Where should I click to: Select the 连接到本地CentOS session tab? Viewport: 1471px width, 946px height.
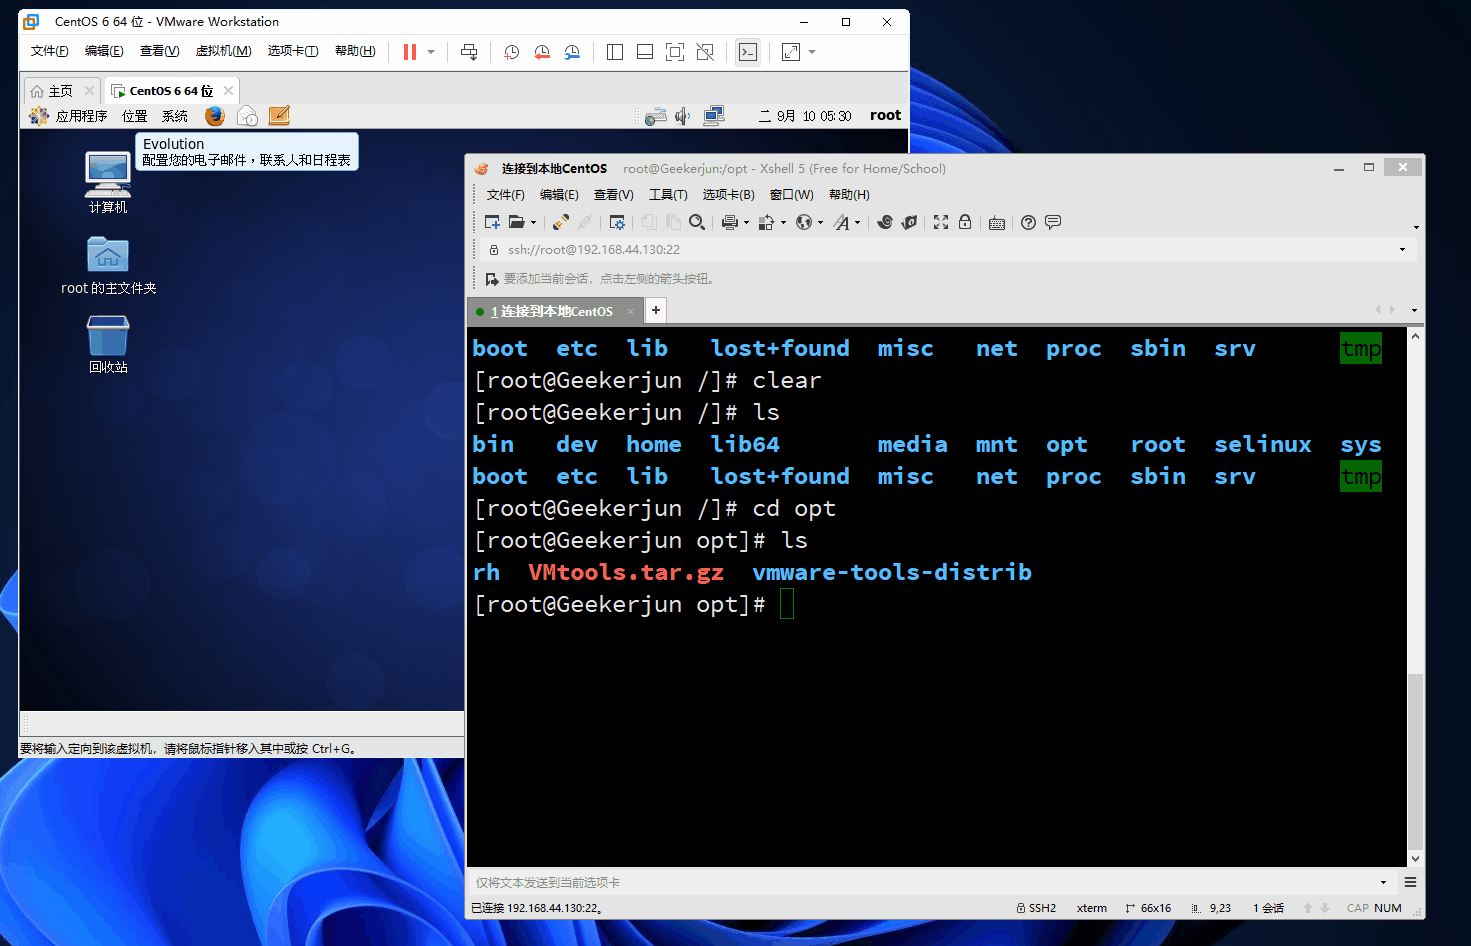pos(555,311)
